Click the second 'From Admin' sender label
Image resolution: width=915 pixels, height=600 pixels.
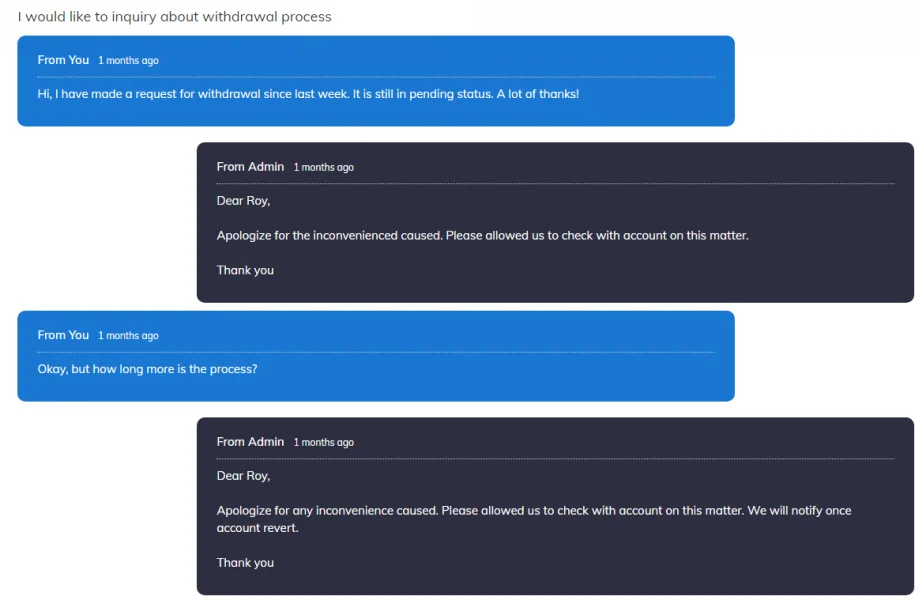[x=250, y=441]
